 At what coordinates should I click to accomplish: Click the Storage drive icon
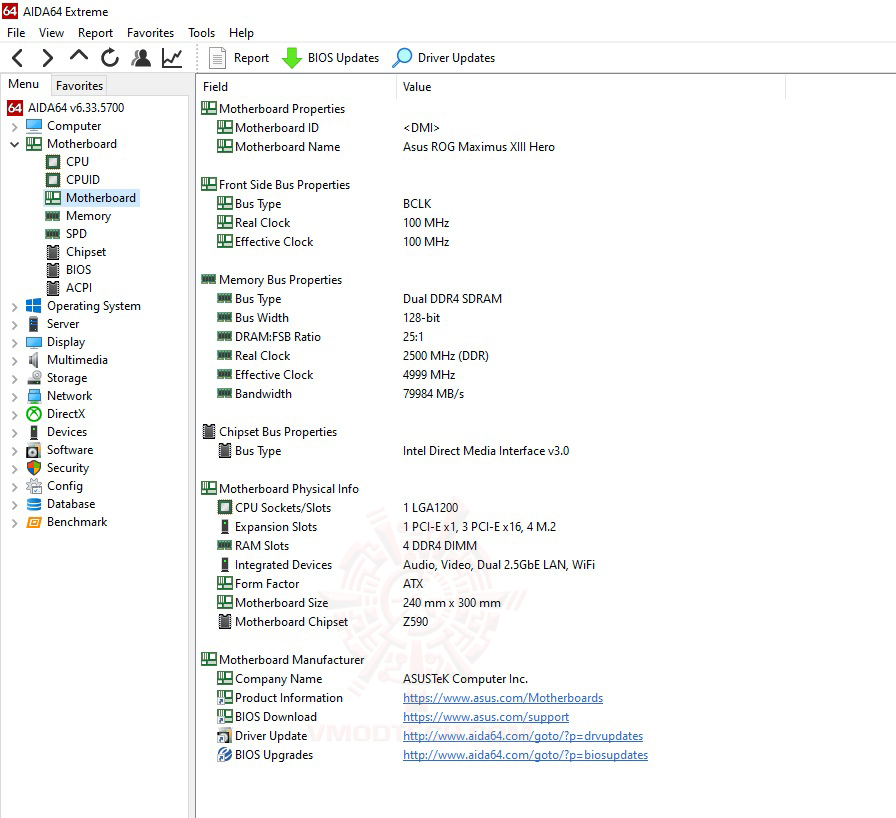coord(34,378)
